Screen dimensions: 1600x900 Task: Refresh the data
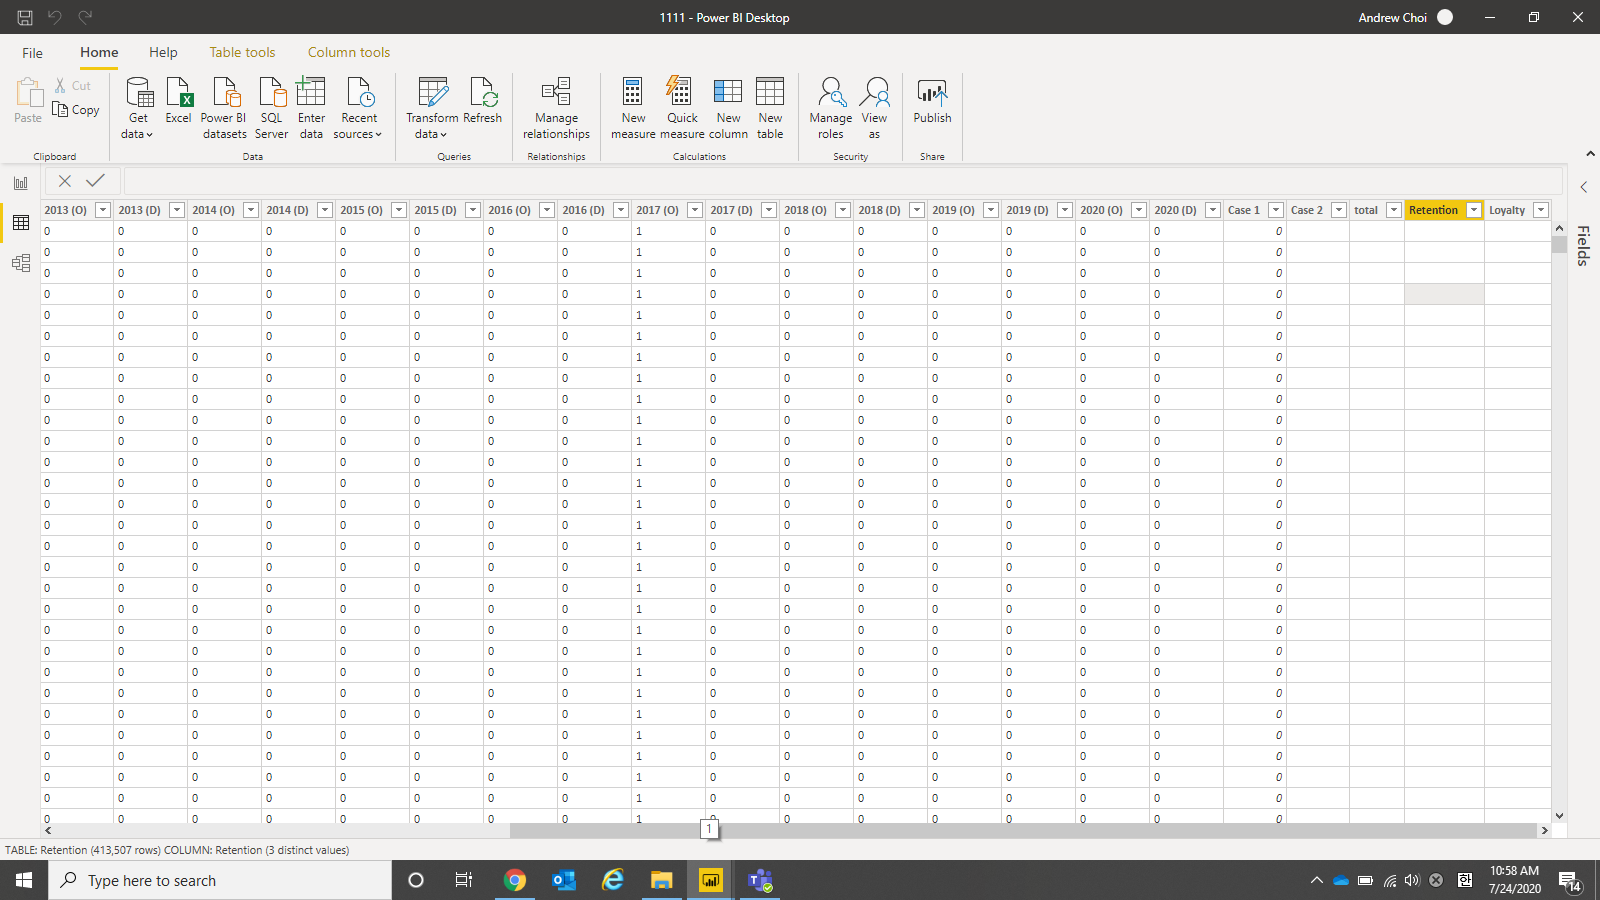coord(483,100)
